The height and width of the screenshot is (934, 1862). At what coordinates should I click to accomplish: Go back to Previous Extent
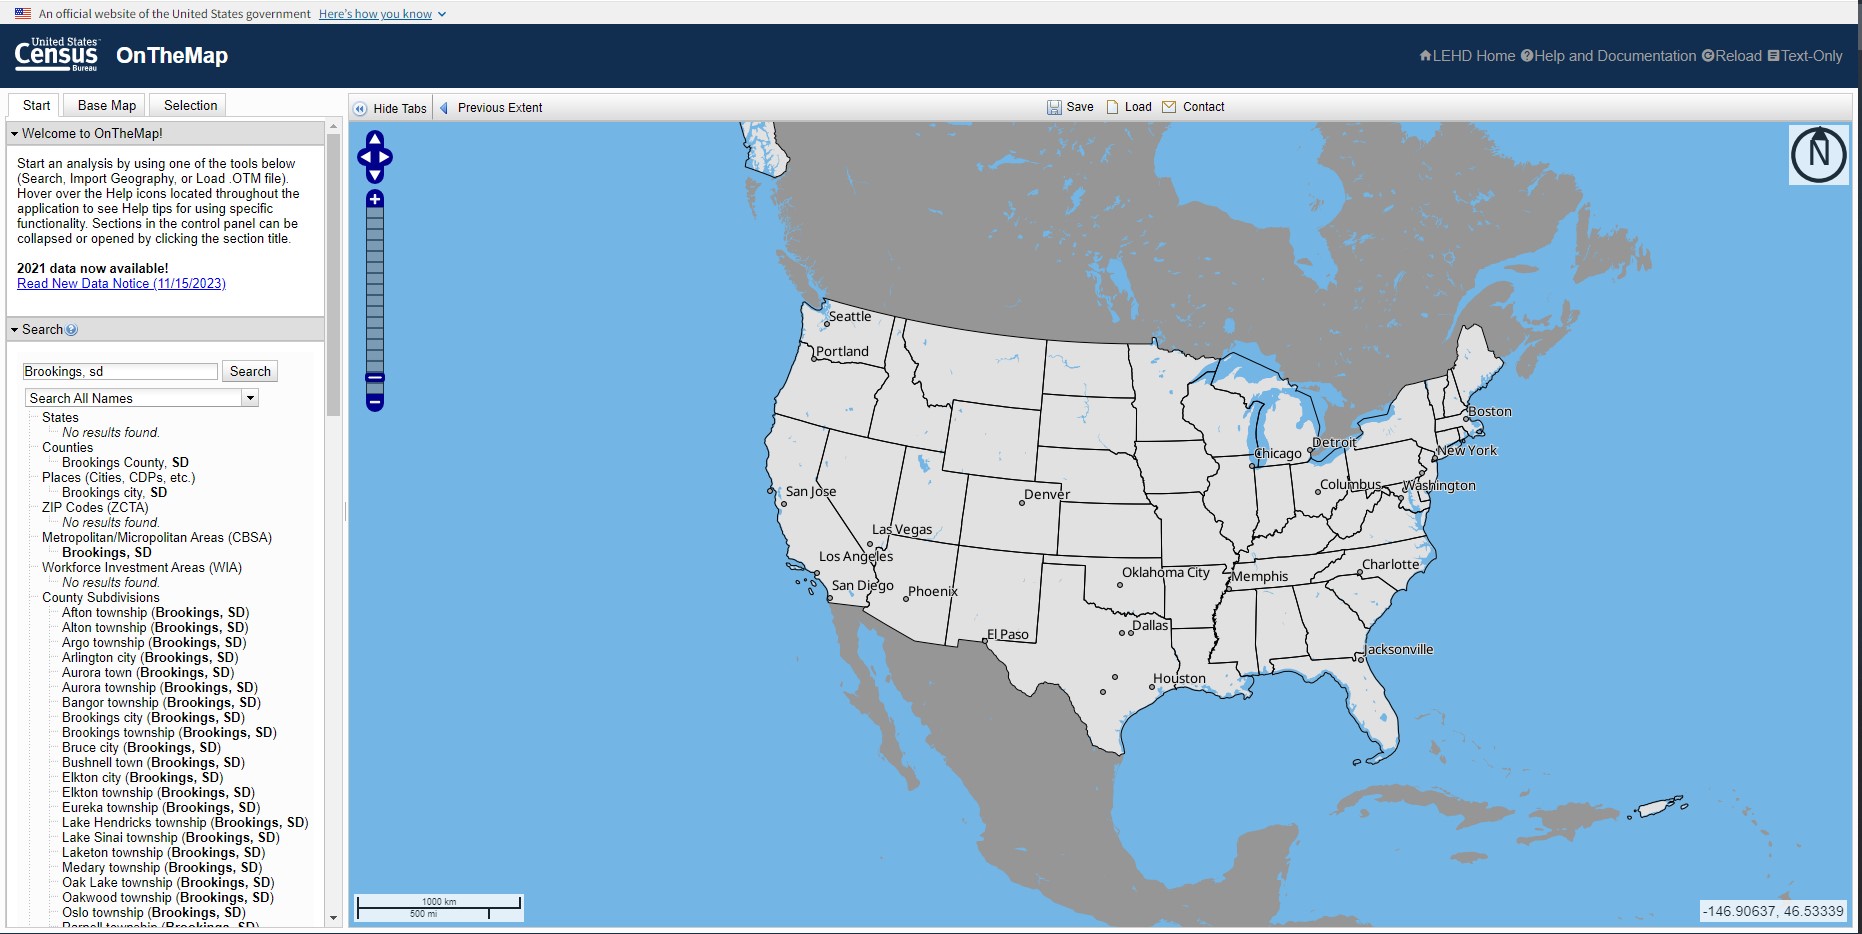coord(491,108)
